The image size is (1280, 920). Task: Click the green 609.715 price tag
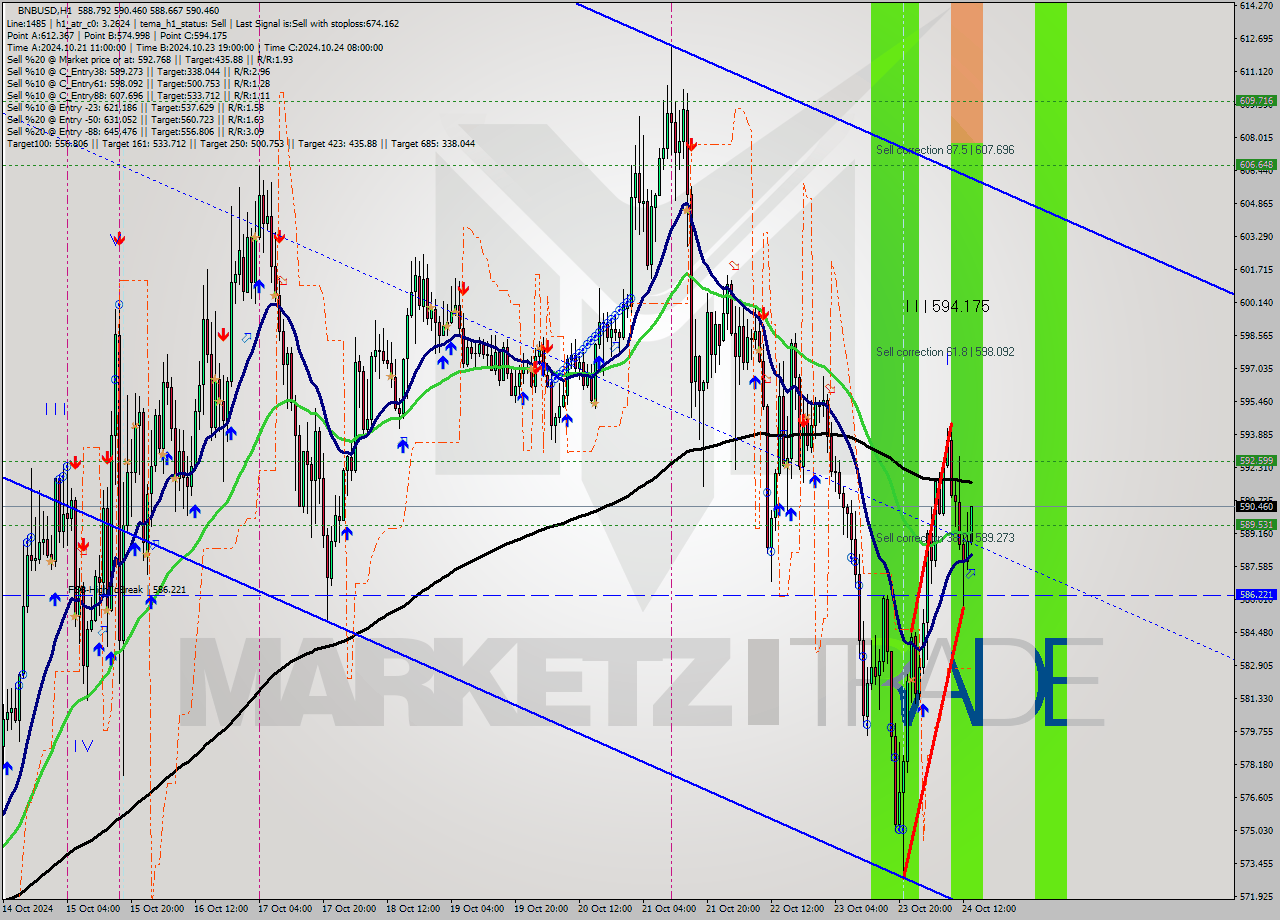pyautogui.click(x=1256, y=101)
